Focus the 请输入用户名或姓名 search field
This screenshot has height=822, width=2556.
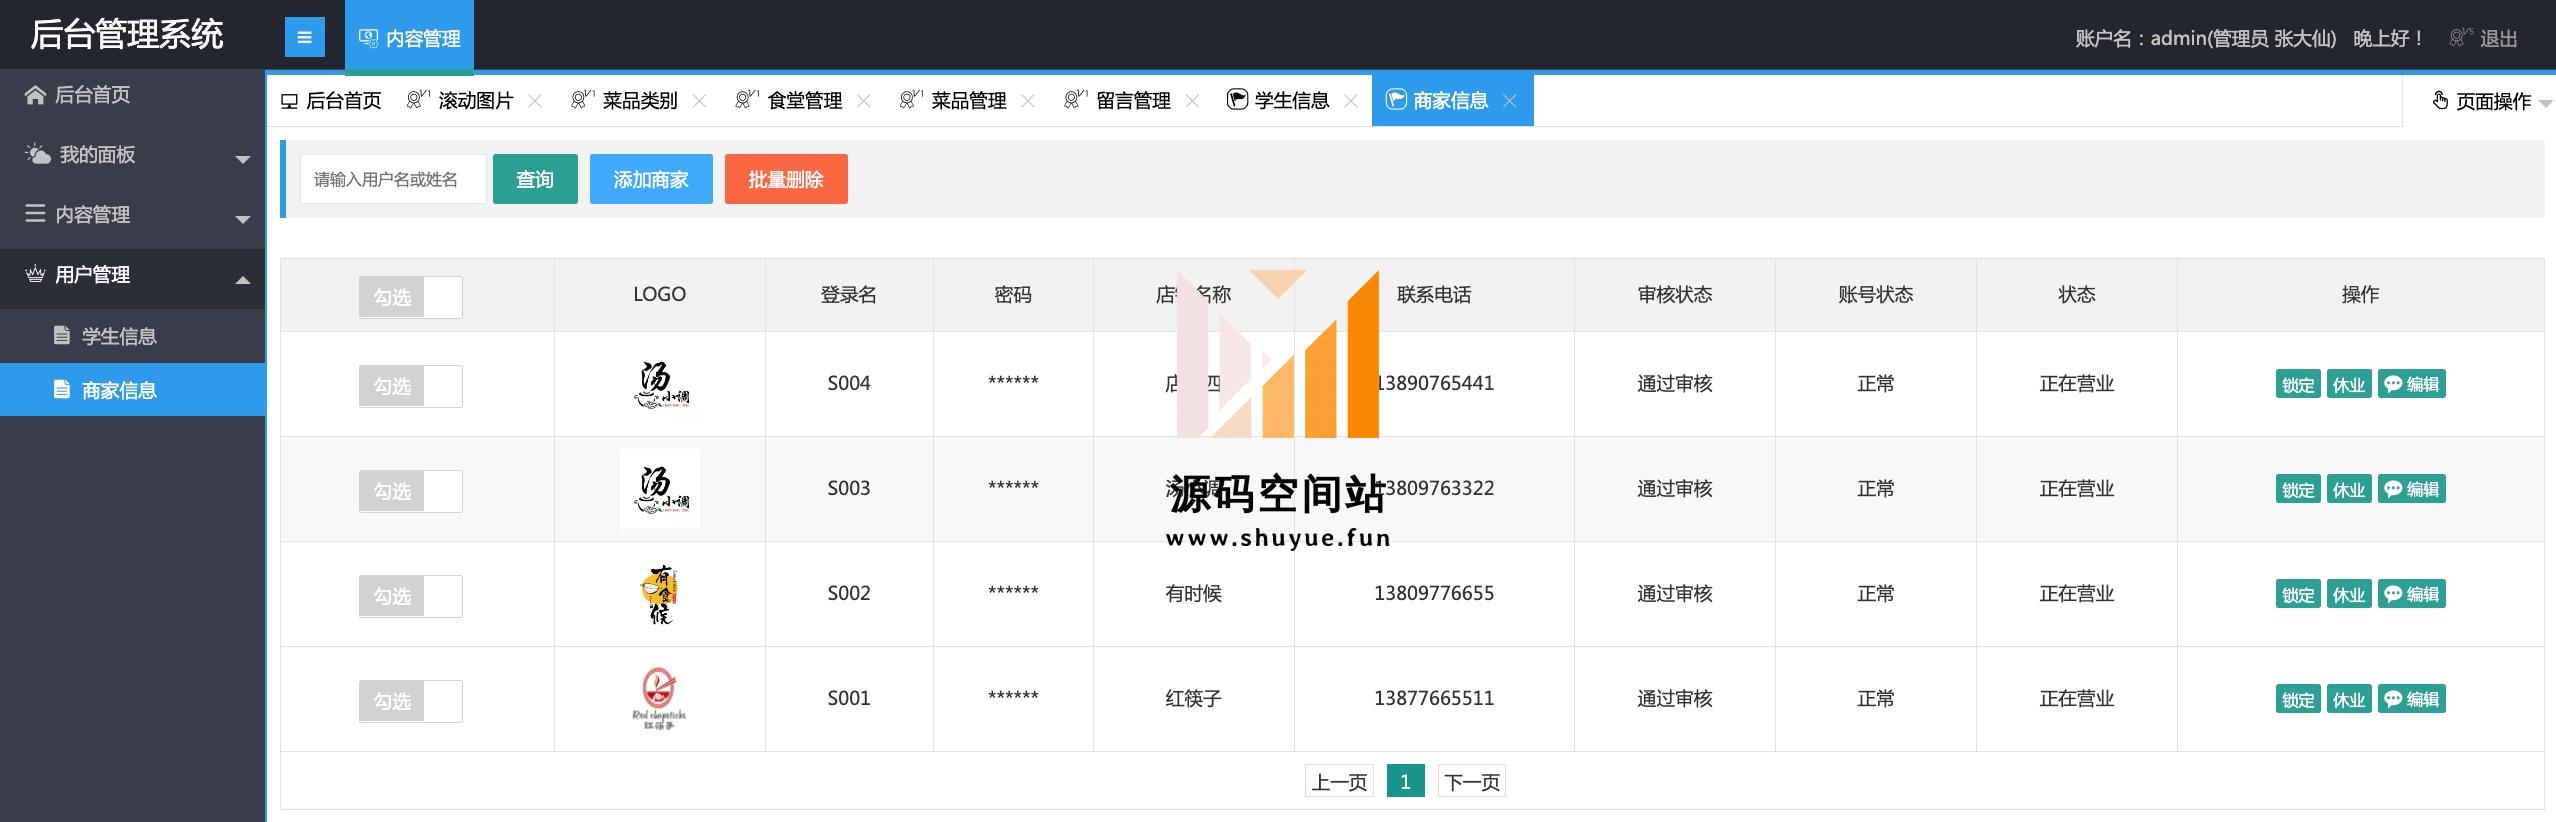tap(393, 179)
